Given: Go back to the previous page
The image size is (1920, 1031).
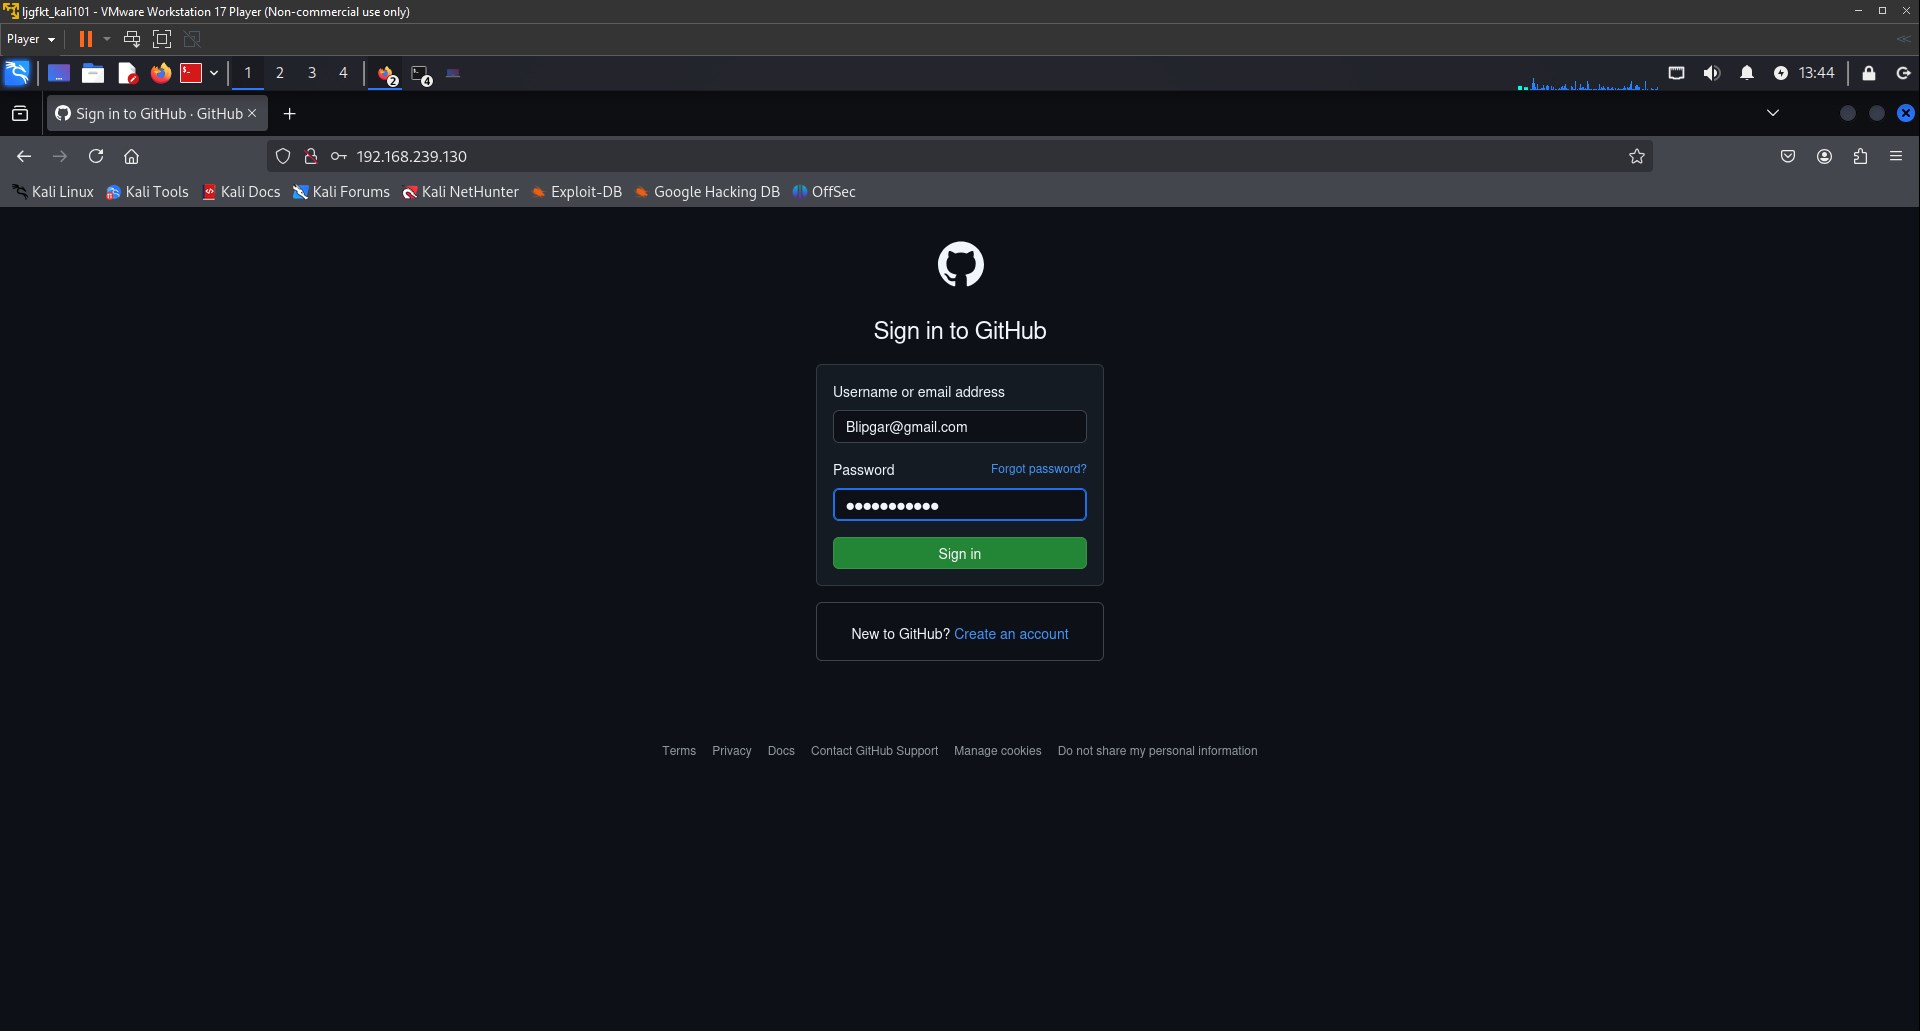Looking at the screenshot, I should 24,156.
